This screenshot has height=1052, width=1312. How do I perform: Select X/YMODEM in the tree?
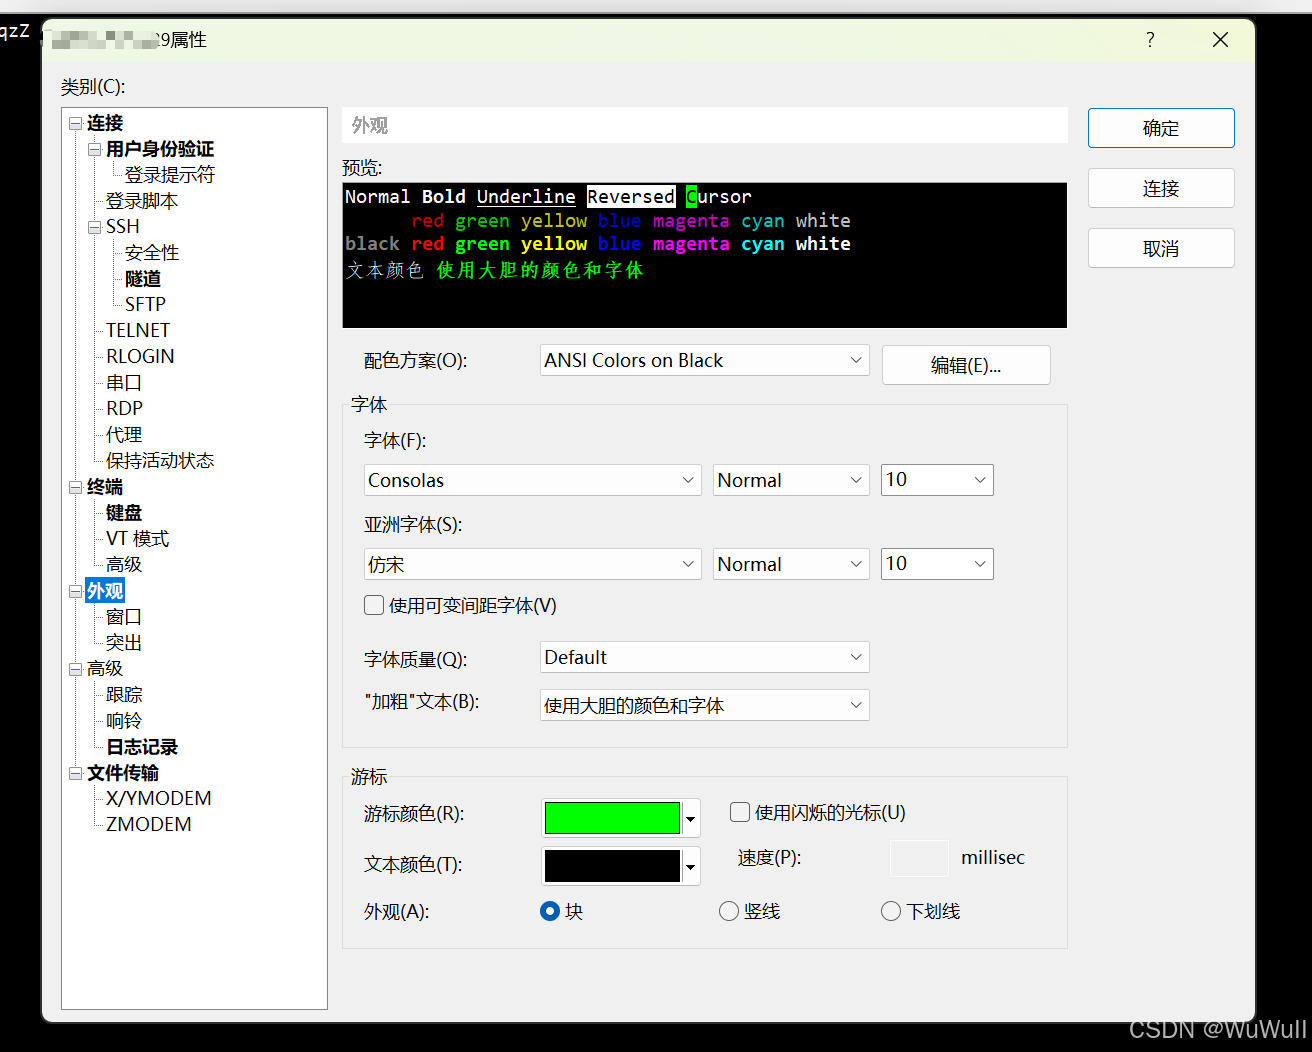click(x=158, y=799)
